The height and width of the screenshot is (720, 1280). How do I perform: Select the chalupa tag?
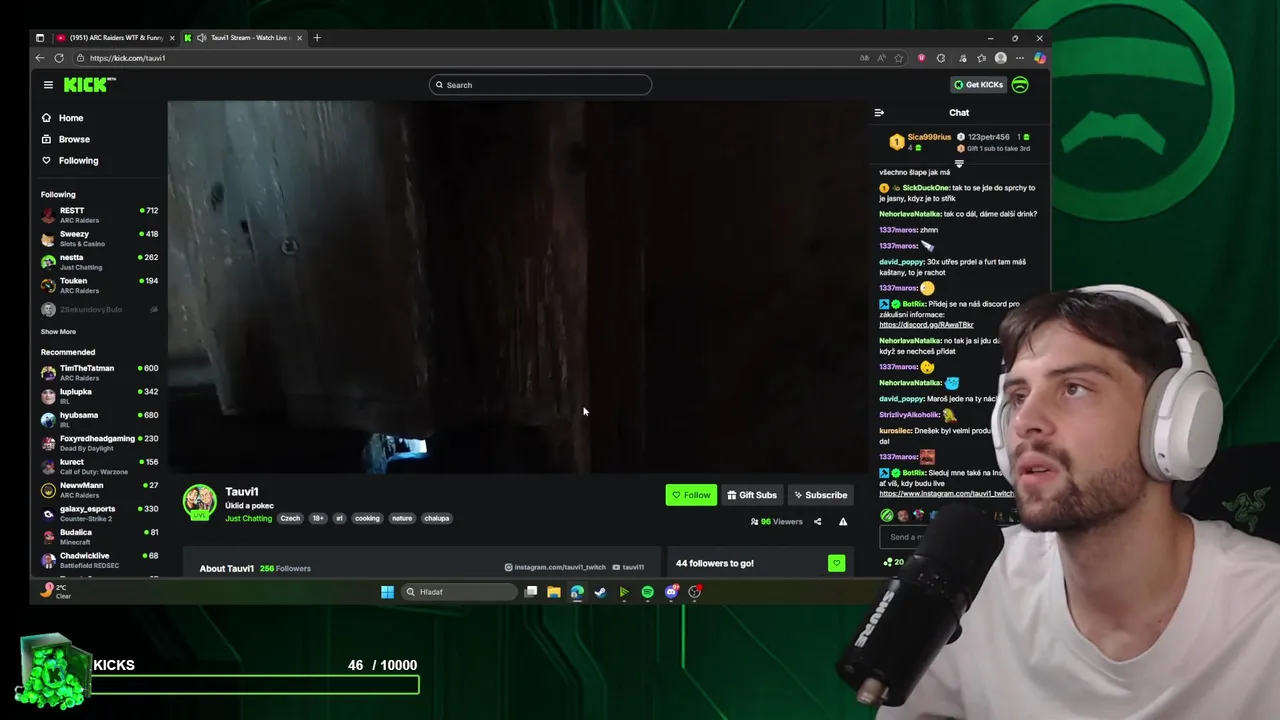pyautogui.click(x=436, y=518)
